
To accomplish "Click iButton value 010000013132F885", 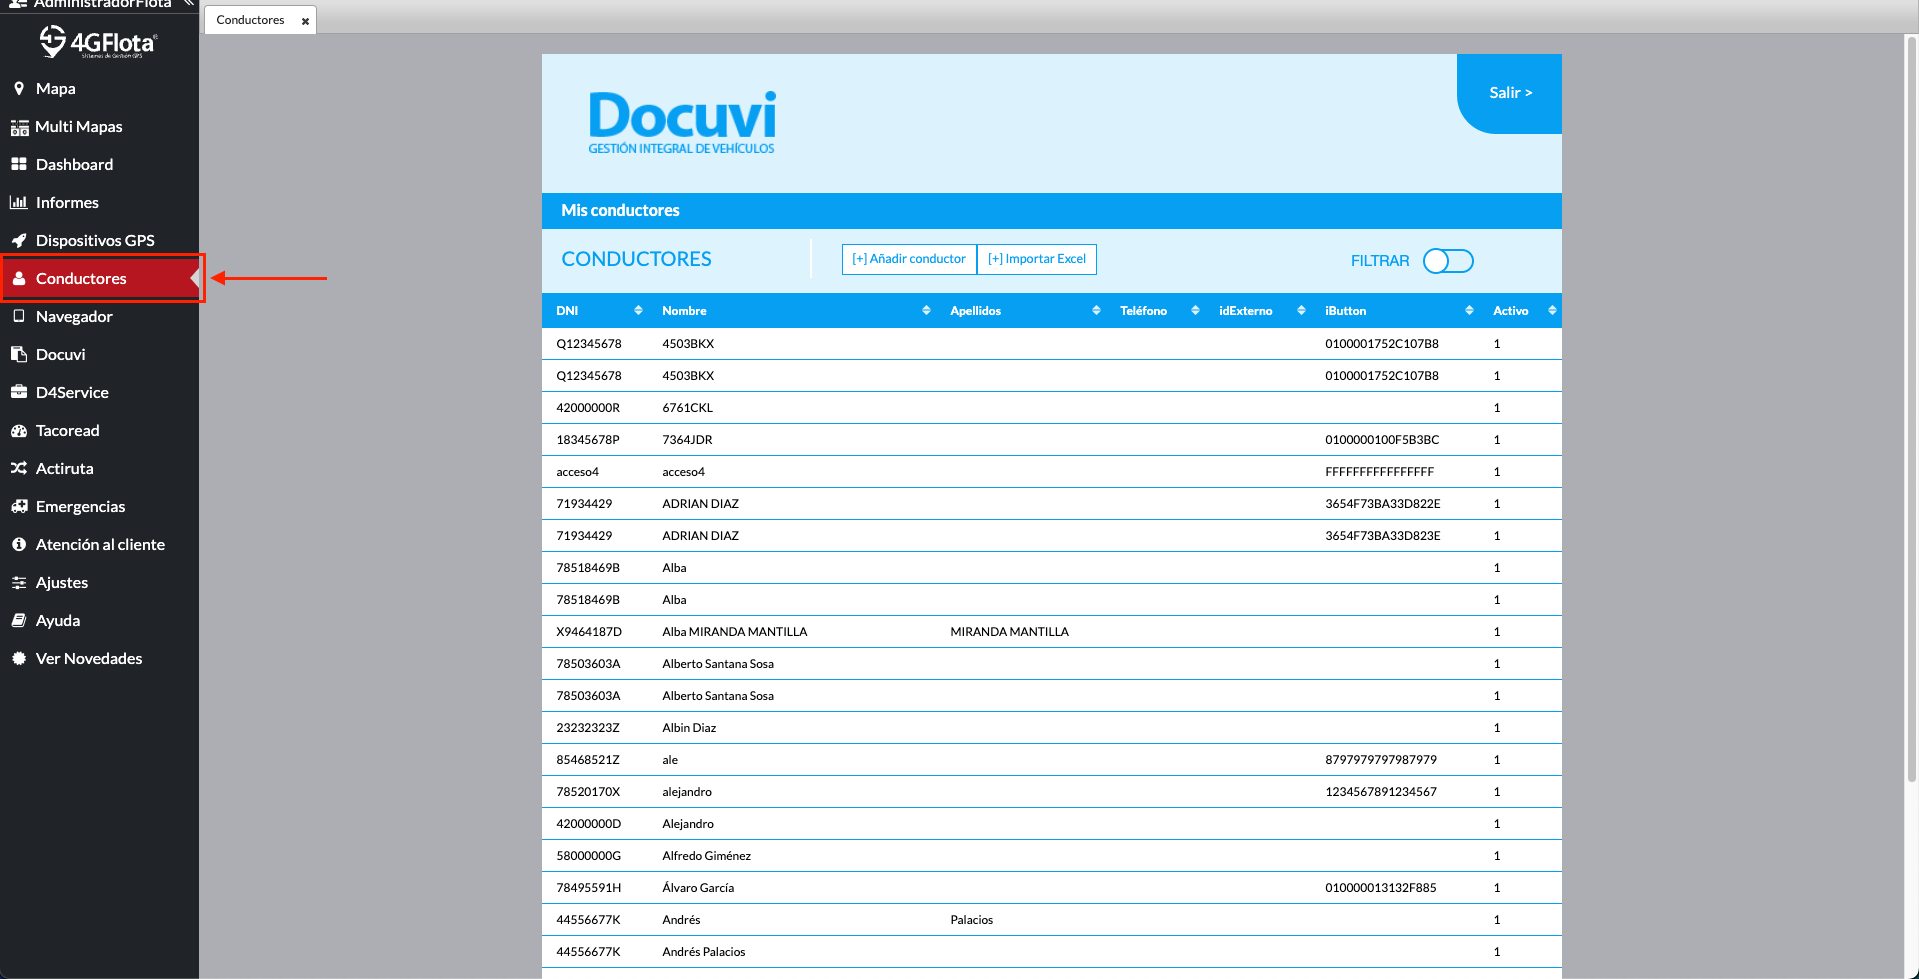I will (1381, 888).
